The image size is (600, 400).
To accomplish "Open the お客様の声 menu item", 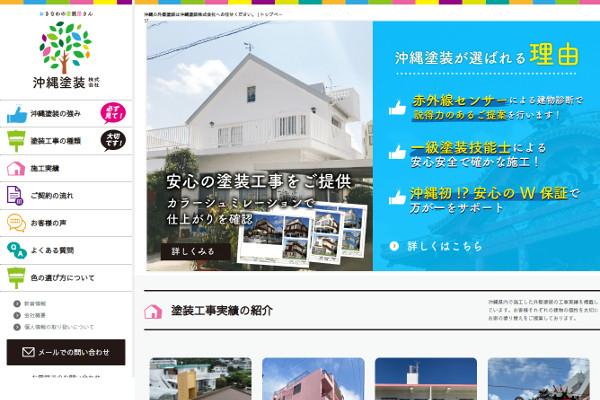I will 66,223.
